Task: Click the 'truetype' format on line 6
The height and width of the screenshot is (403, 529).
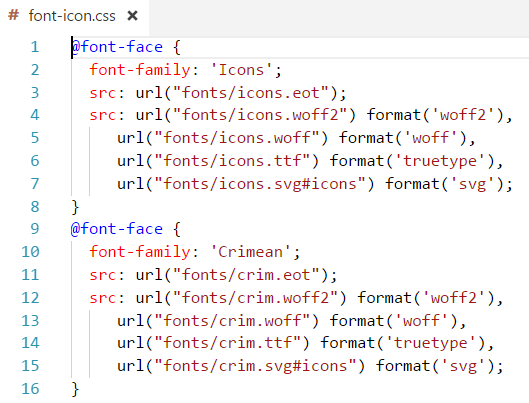Action: (440, 161)
